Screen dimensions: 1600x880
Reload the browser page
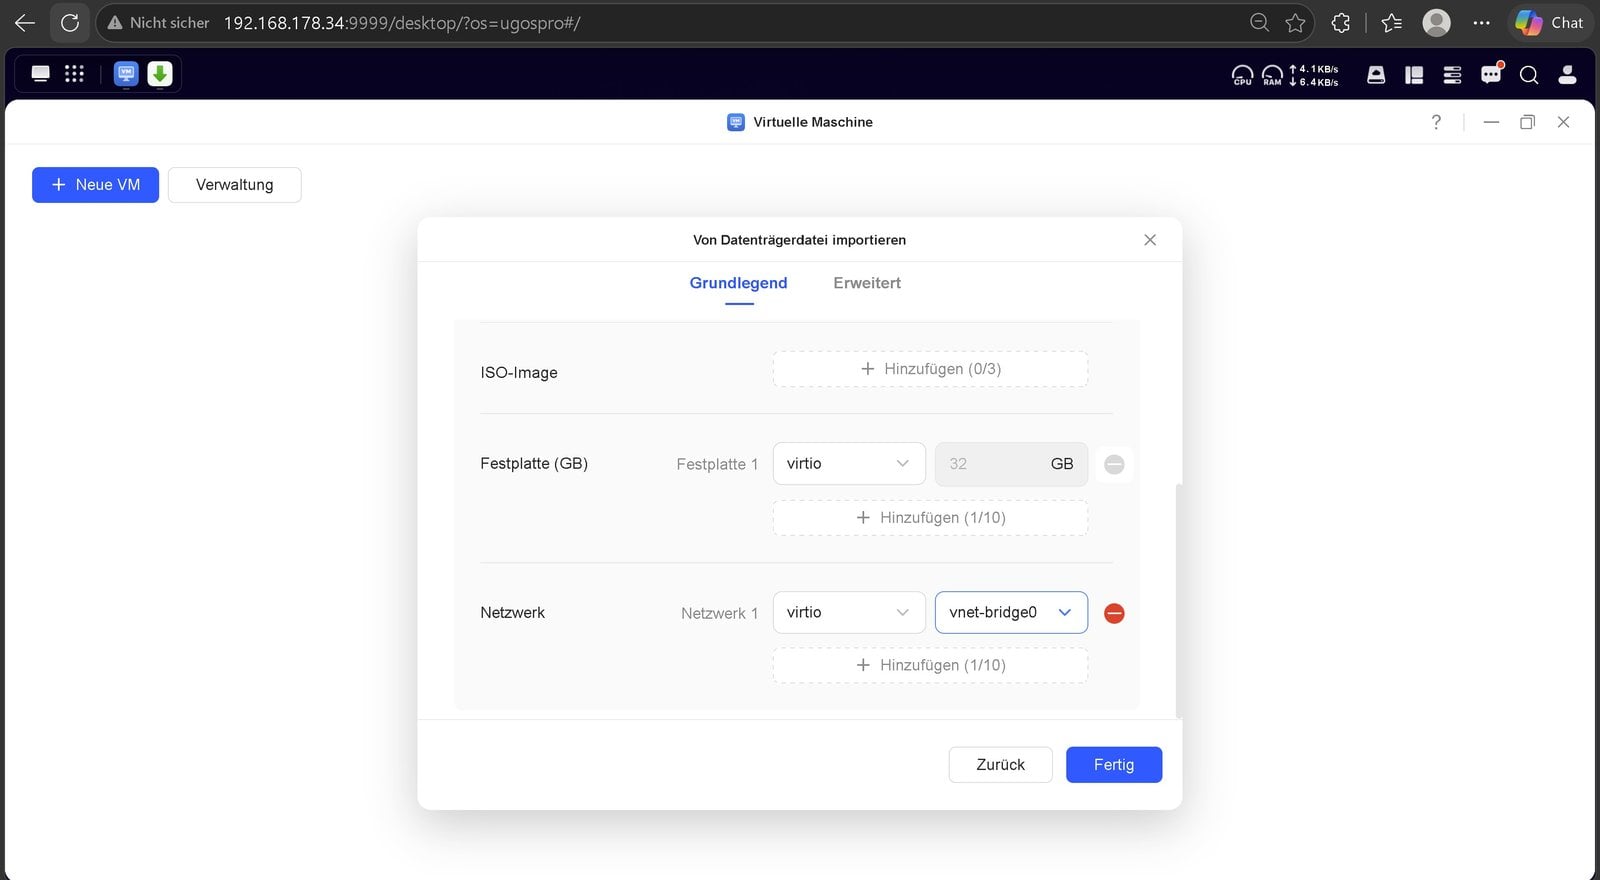tap(70, 22)
